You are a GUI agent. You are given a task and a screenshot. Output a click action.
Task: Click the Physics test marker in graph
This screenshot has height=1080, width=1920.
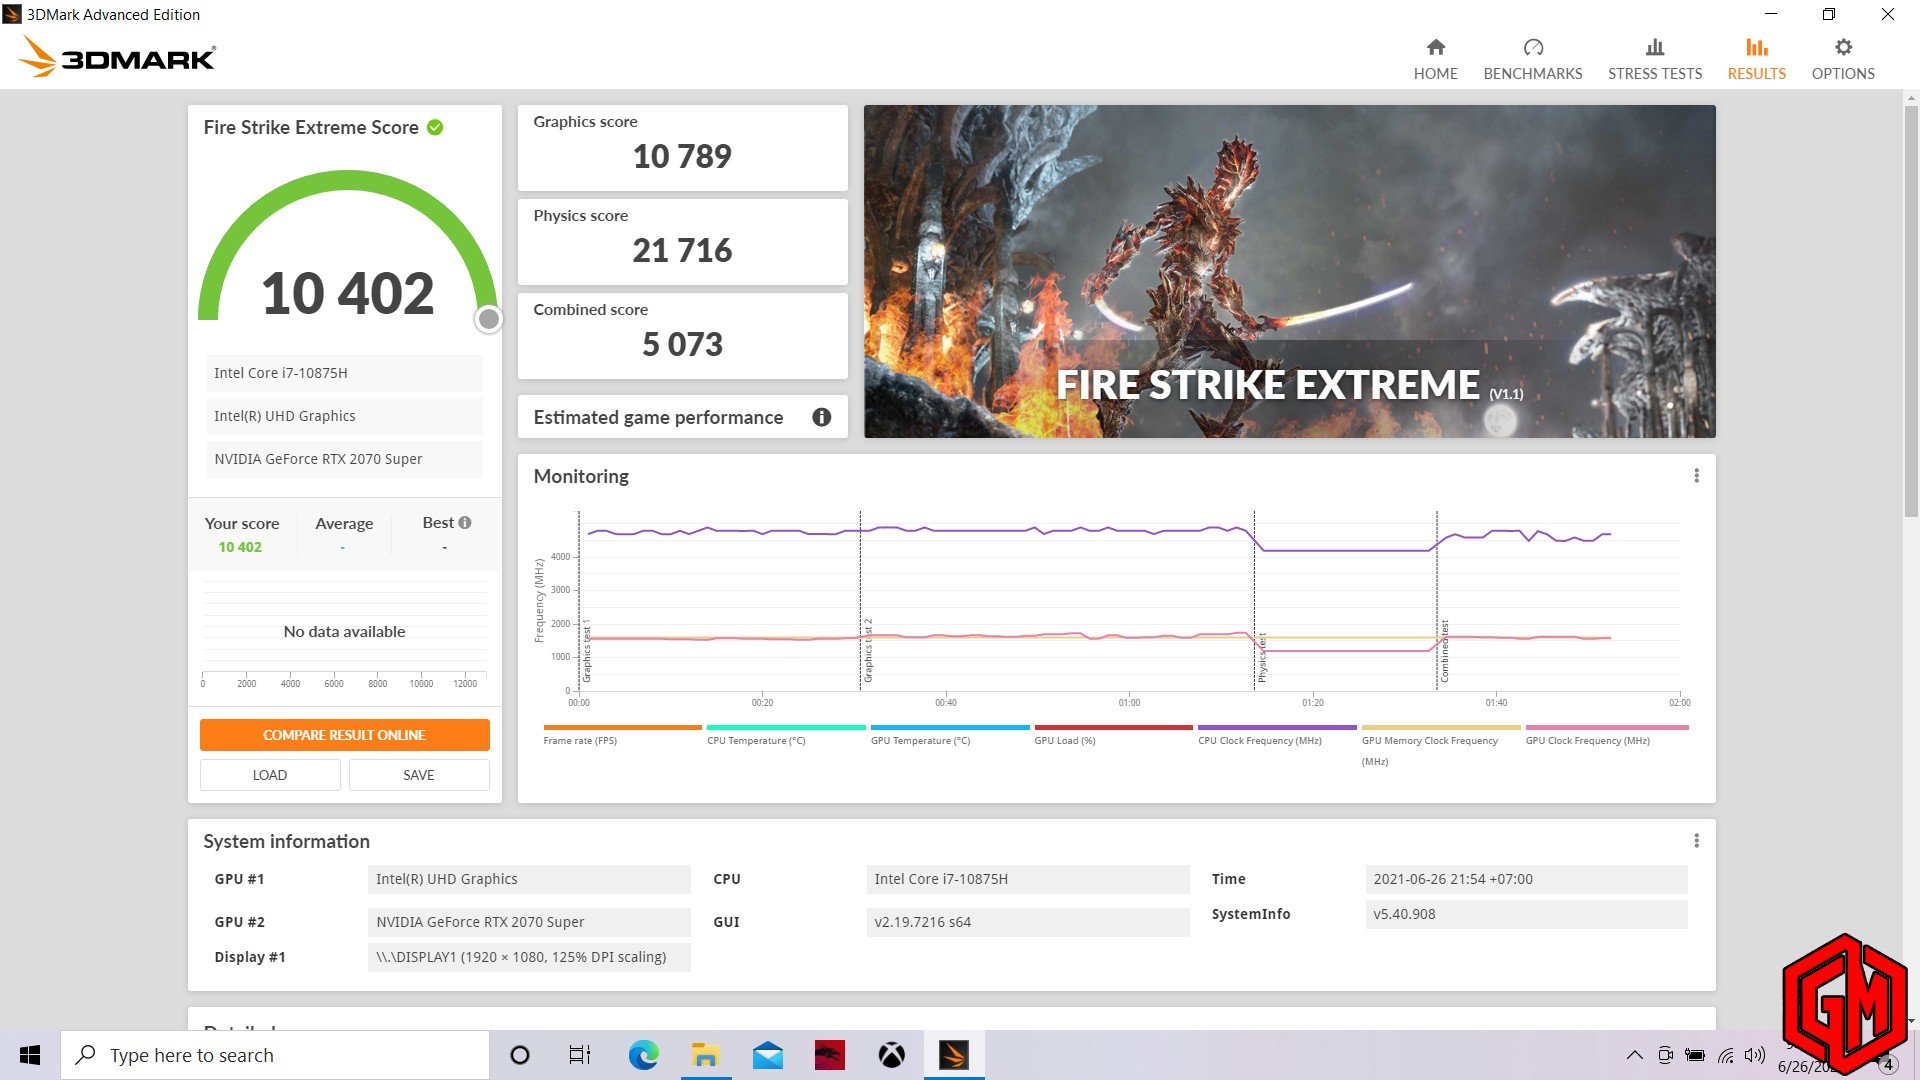[x=1262, y=658]
